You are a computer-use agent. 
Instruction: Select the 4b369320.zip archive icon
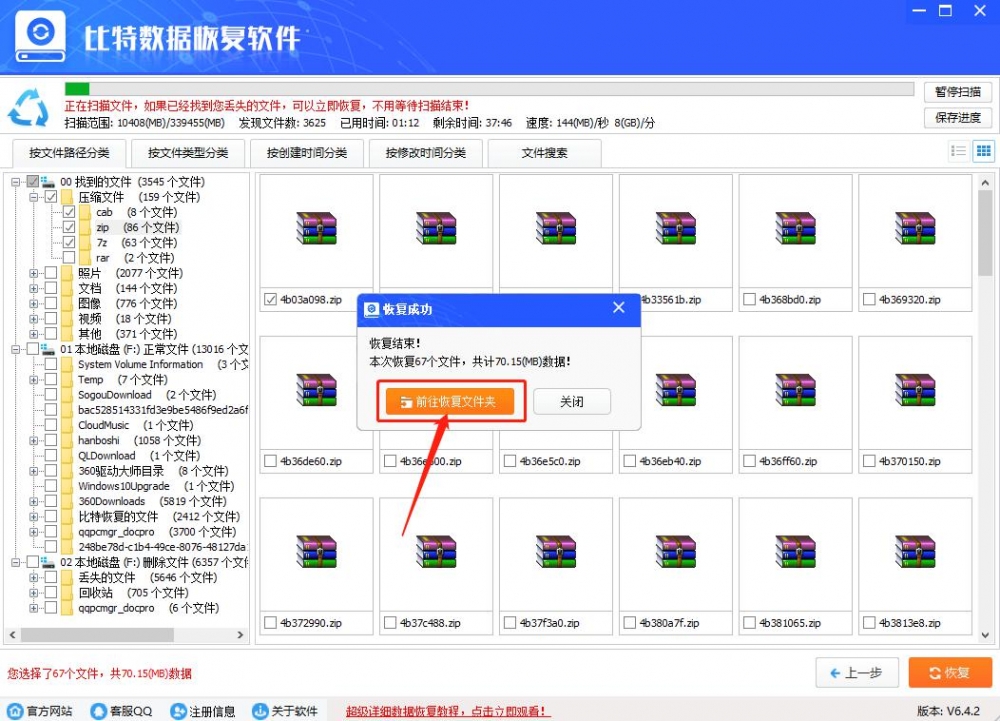915,228
